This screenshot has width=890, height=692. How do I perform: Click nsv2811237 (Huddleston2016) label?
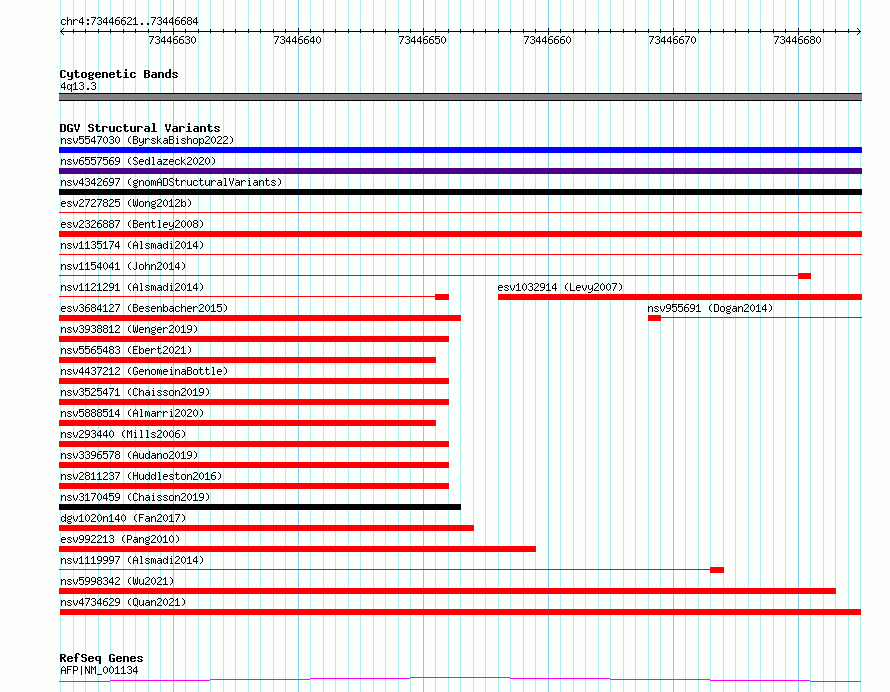tap(141, 476)
